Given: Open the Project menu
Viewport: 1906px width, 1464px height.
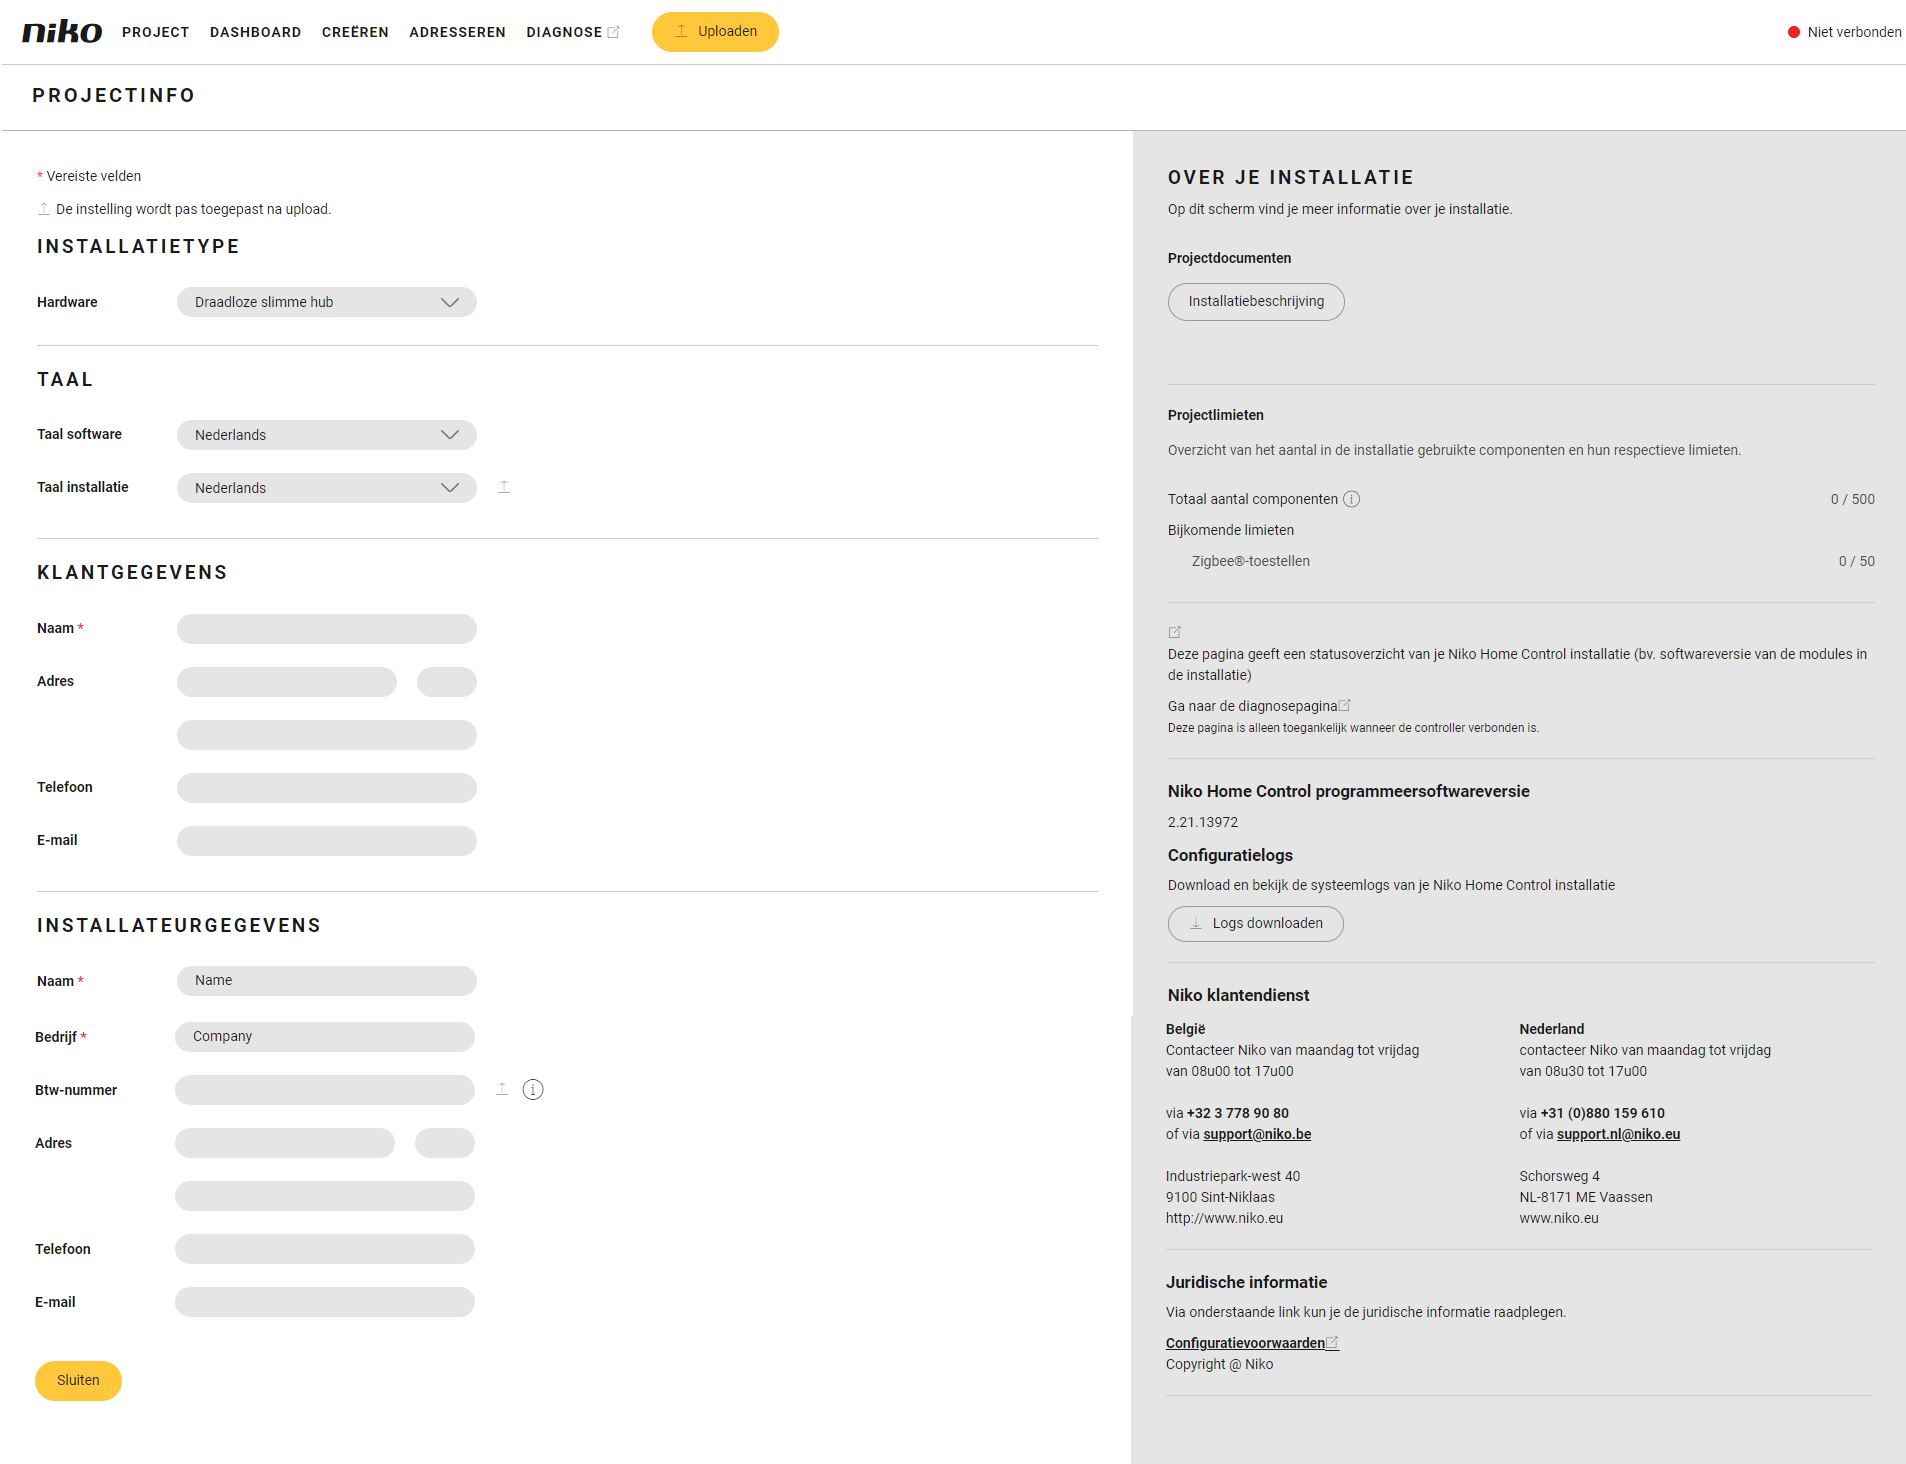Looking at the screenshot, I should point(156,32).
